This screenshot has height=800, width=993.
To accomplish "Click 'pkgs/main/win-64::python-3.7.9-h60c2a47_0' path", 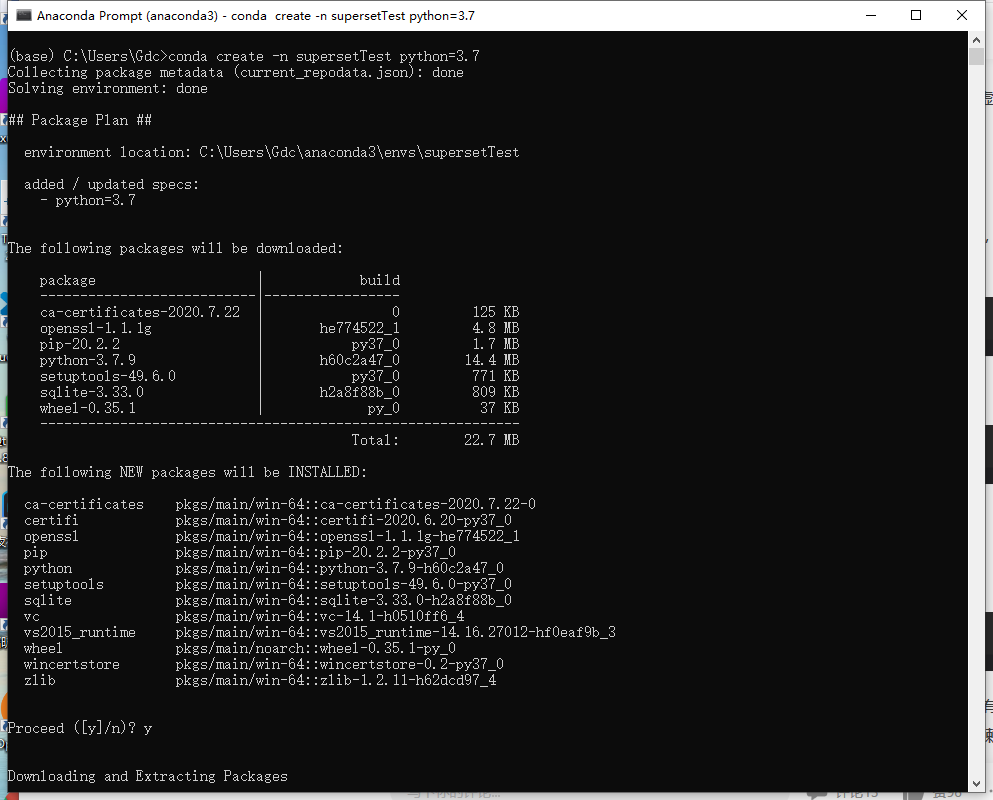I will (339, 569).
